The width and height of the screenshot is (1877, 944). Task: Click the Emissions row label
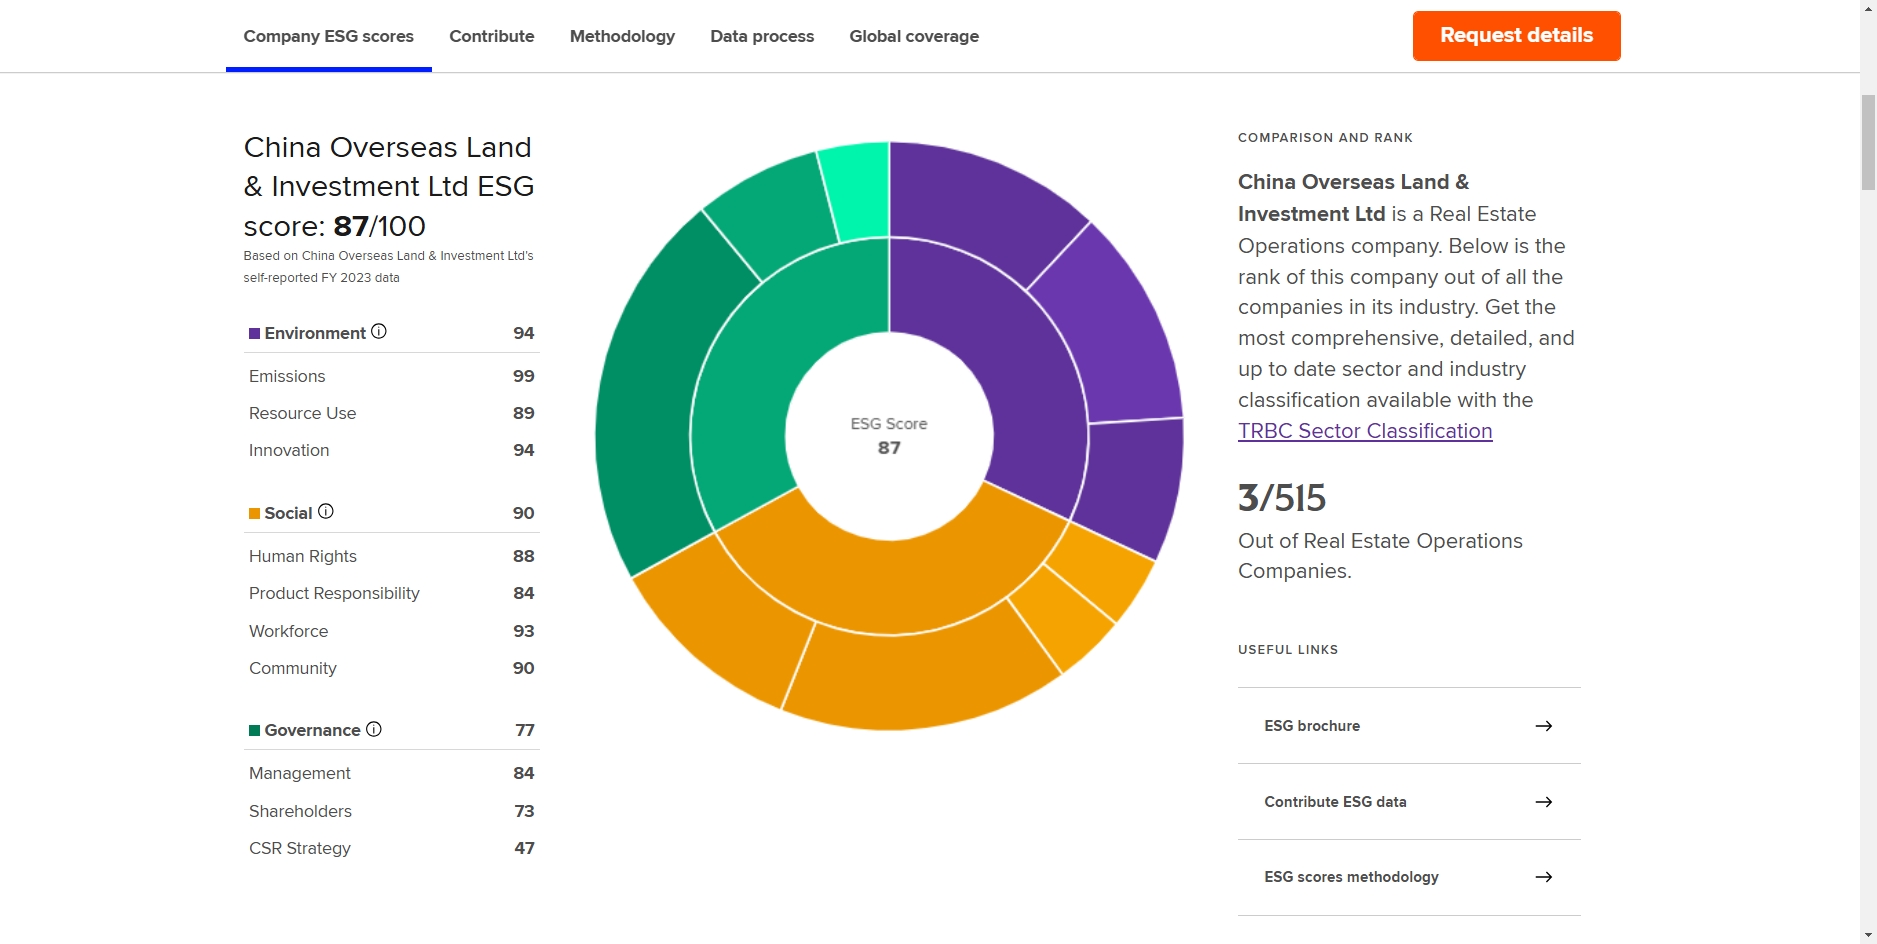(287, 376)
